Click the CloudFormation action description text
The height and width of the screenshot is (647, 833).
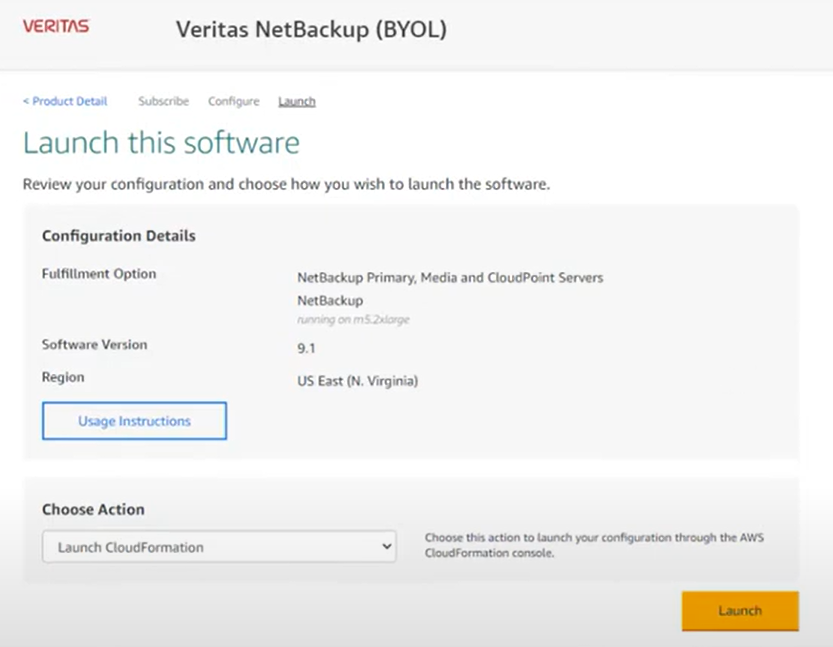(594, 545)
